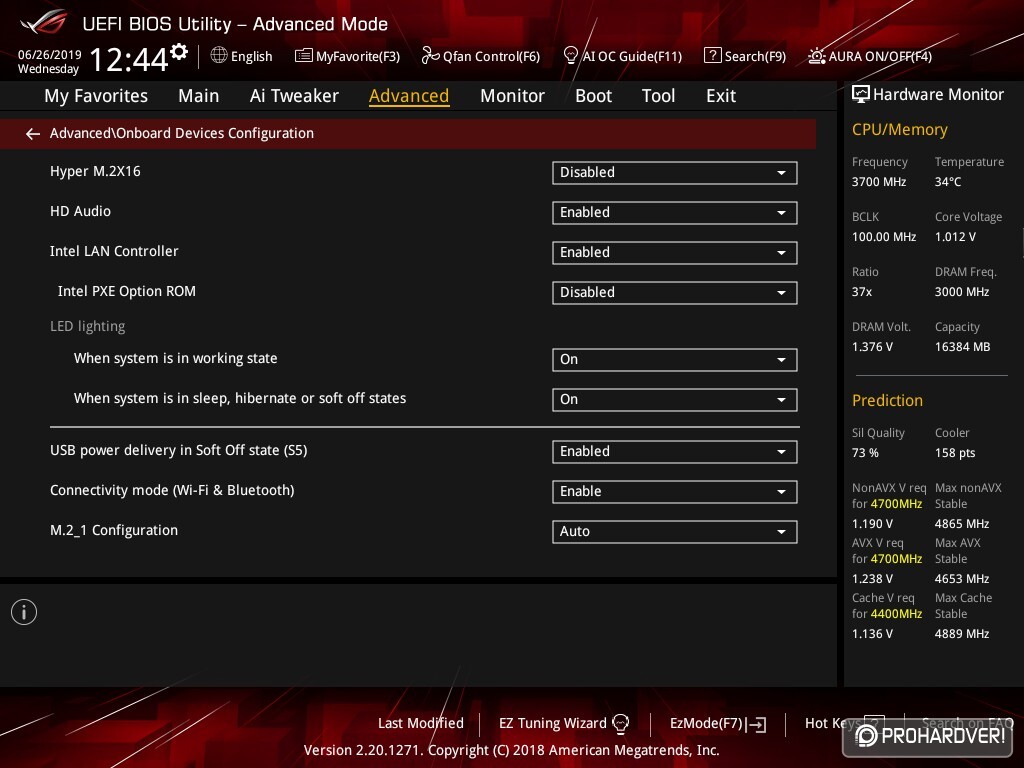
Task: Click the 4865 MHz Max nonAVX value
Action: [961, 524]
